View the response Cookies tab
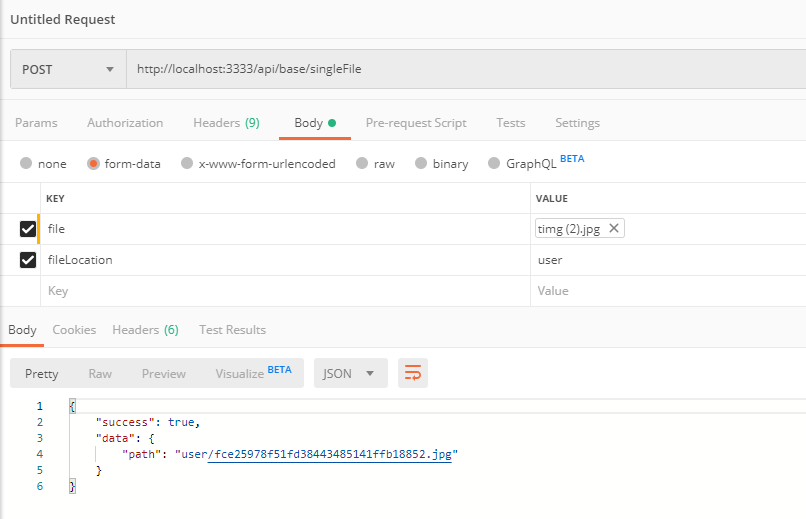Image resolution: width=806 pixels, height=519 pixels. pos(74,330)
